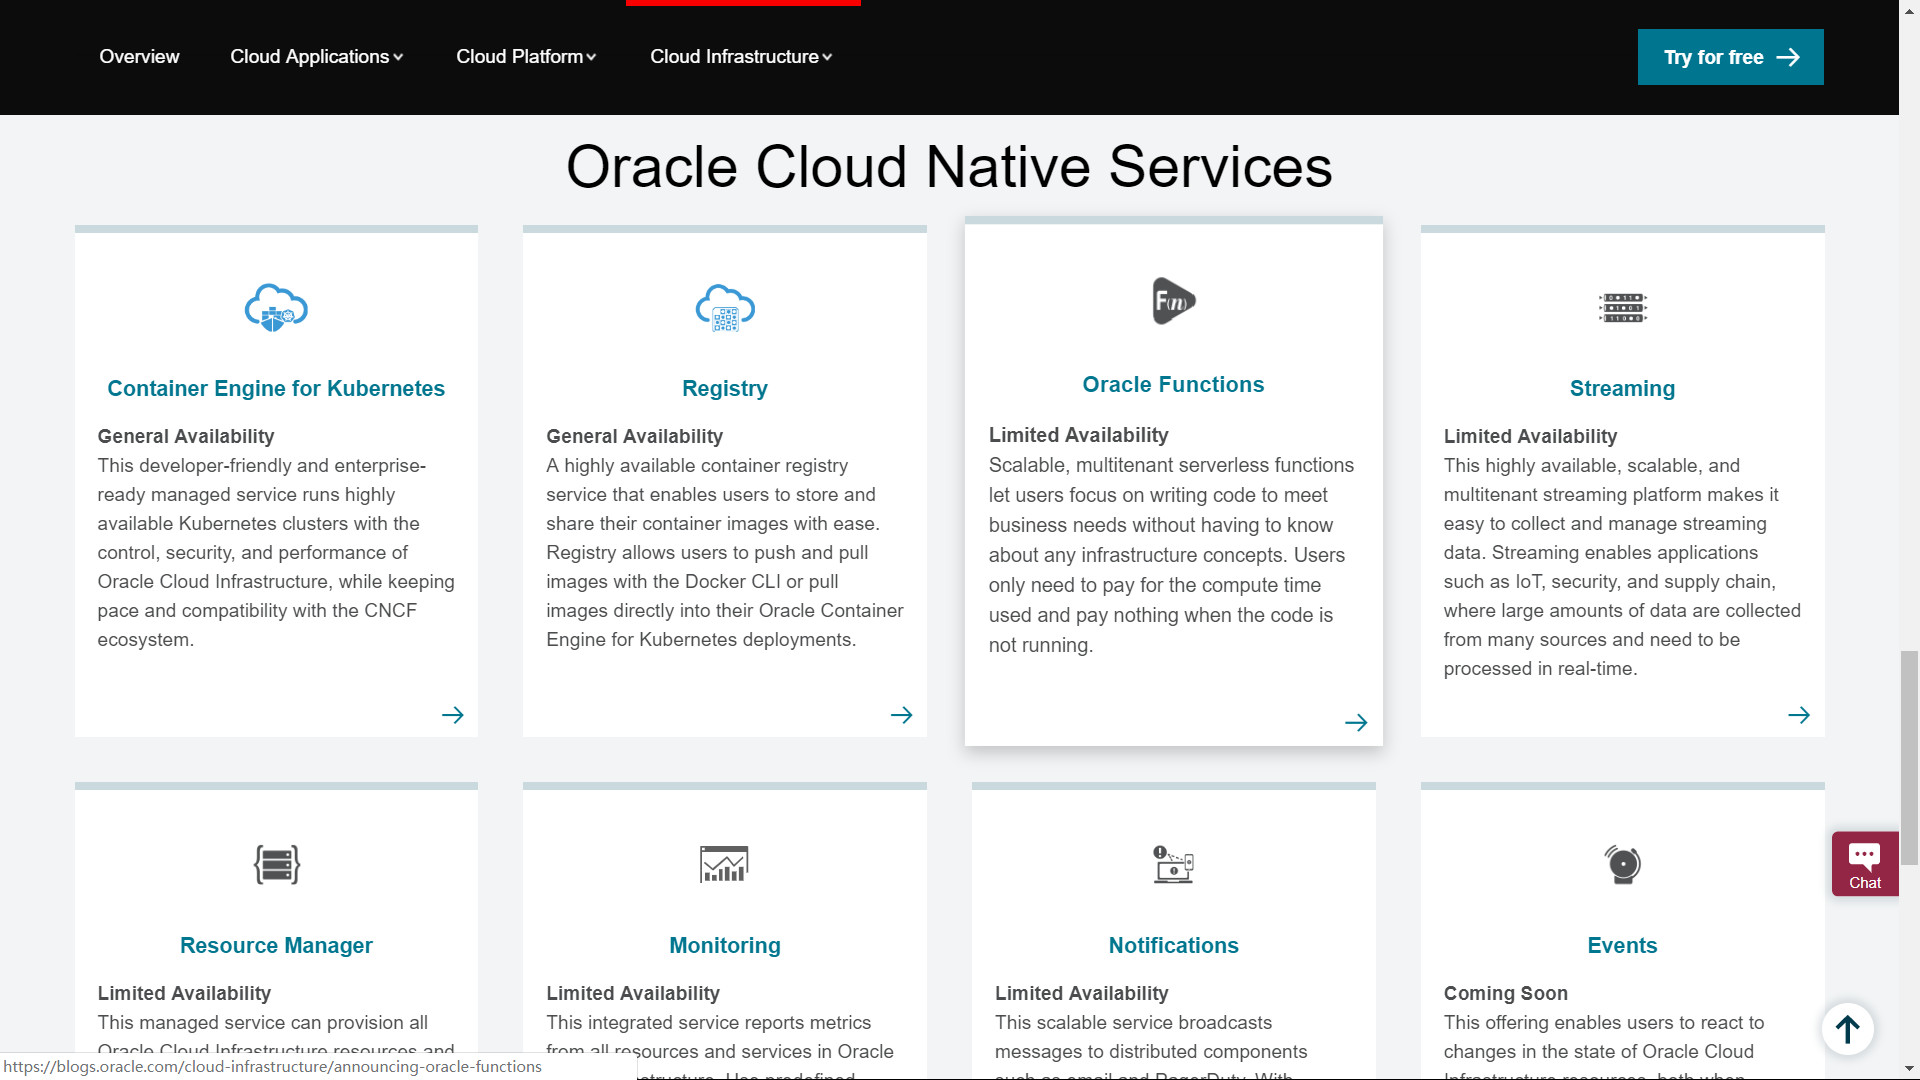Click the Streaming service icon
This screenshot has height=1080, width=1920.
[x=1622, y=307]
